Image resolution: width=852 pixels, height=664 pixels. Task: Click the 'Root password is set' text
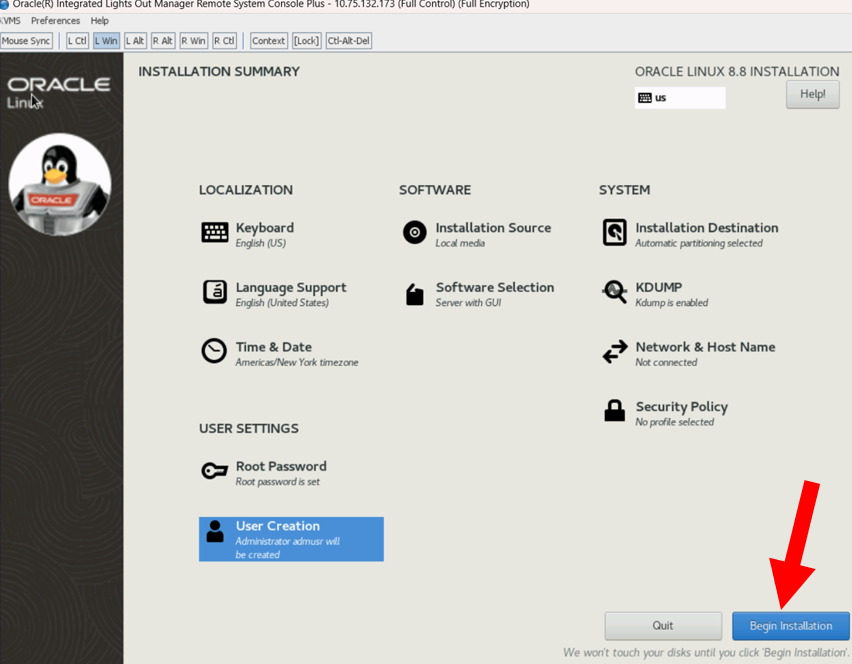point(277,481)
